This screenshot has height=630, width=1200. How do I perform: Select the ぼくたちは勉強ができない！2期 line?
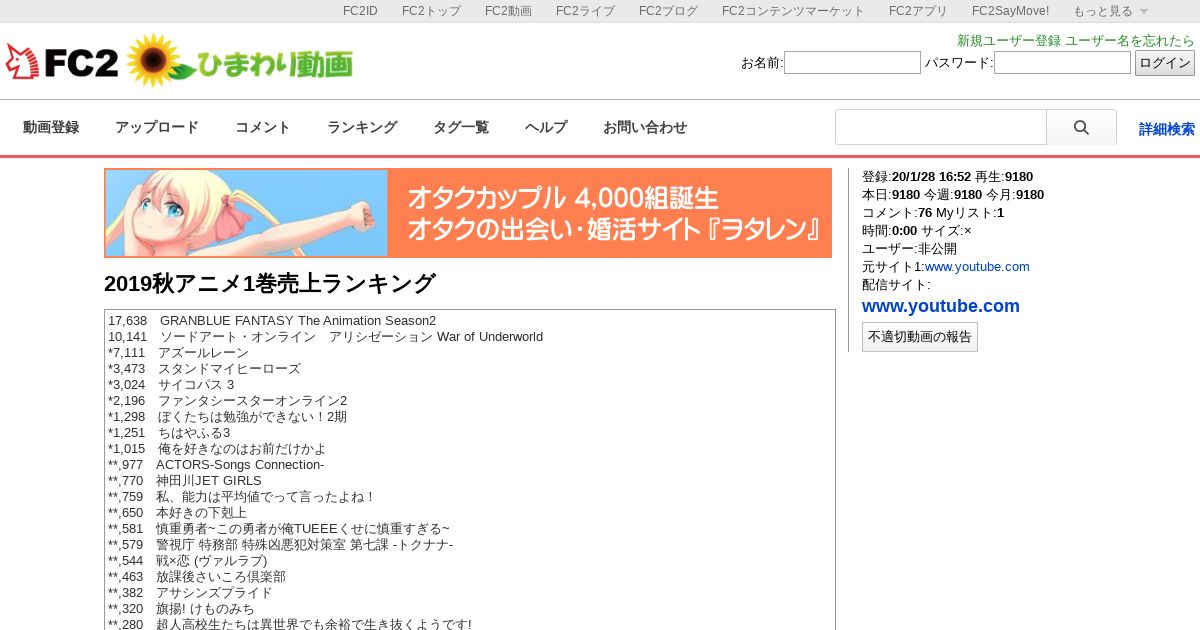coord(228,417)
